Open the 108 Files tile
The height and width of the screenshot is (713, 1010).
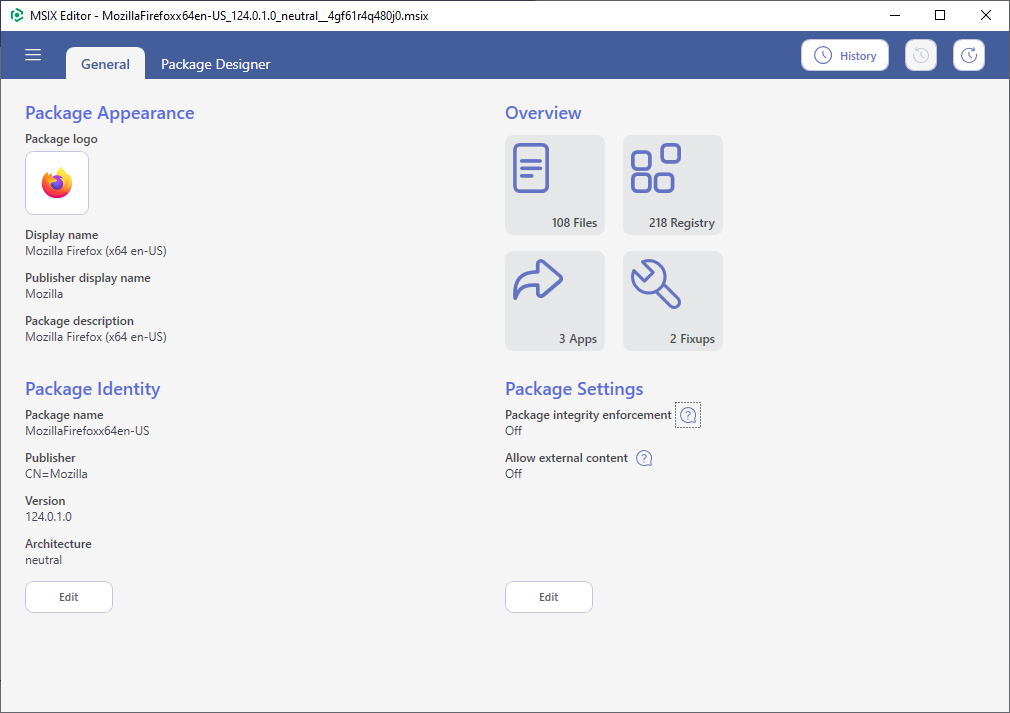coord(555,185)
